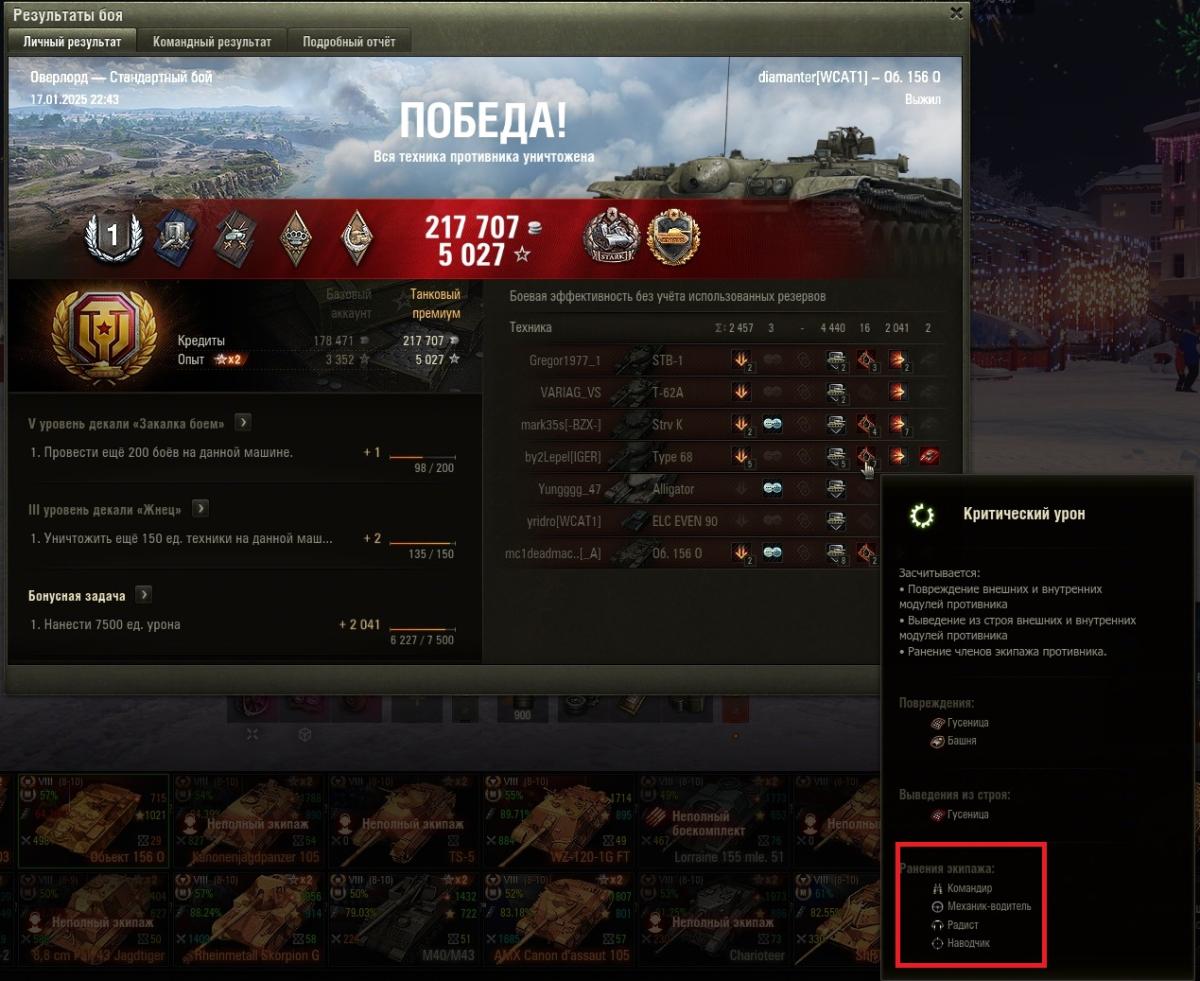The width and height of the screenshot is (1200, 981).
Task: Click the kill icon in Type 68 row
Action: (x=929, y=456)
